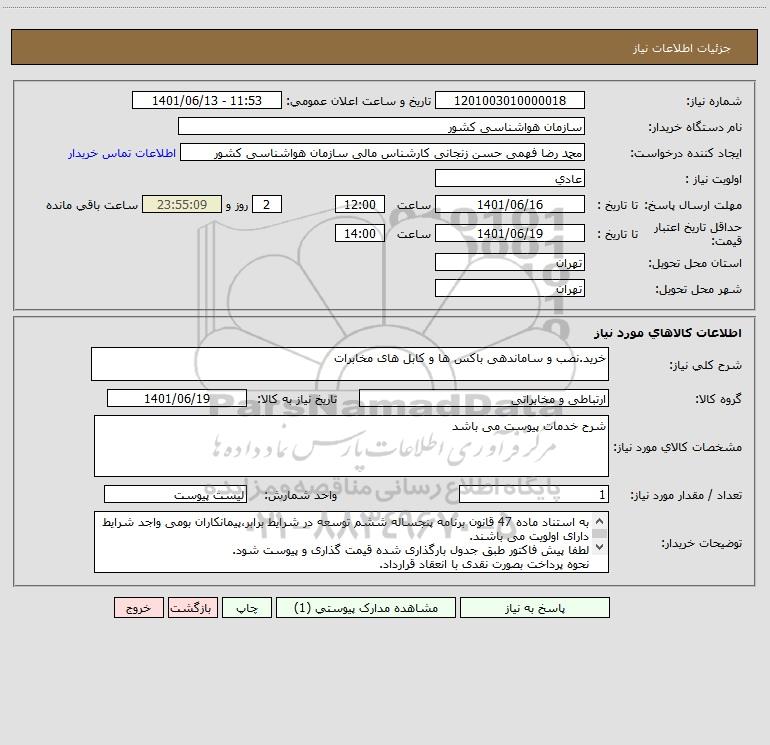Click goods group field ارتباطی و مخابراتی
770x745 pixels.
click(x=484, y=398)
